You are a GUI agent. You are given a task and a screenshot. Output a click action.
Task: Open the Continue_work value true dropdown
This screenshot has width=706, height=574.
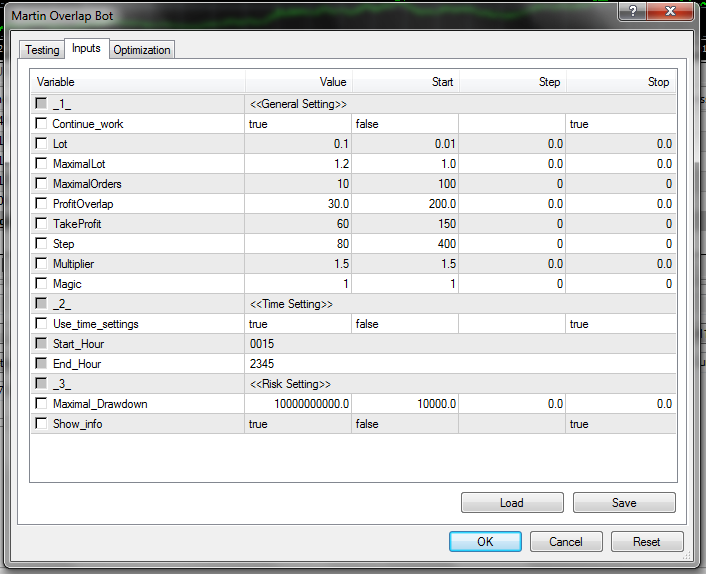(x=298, y=124)
